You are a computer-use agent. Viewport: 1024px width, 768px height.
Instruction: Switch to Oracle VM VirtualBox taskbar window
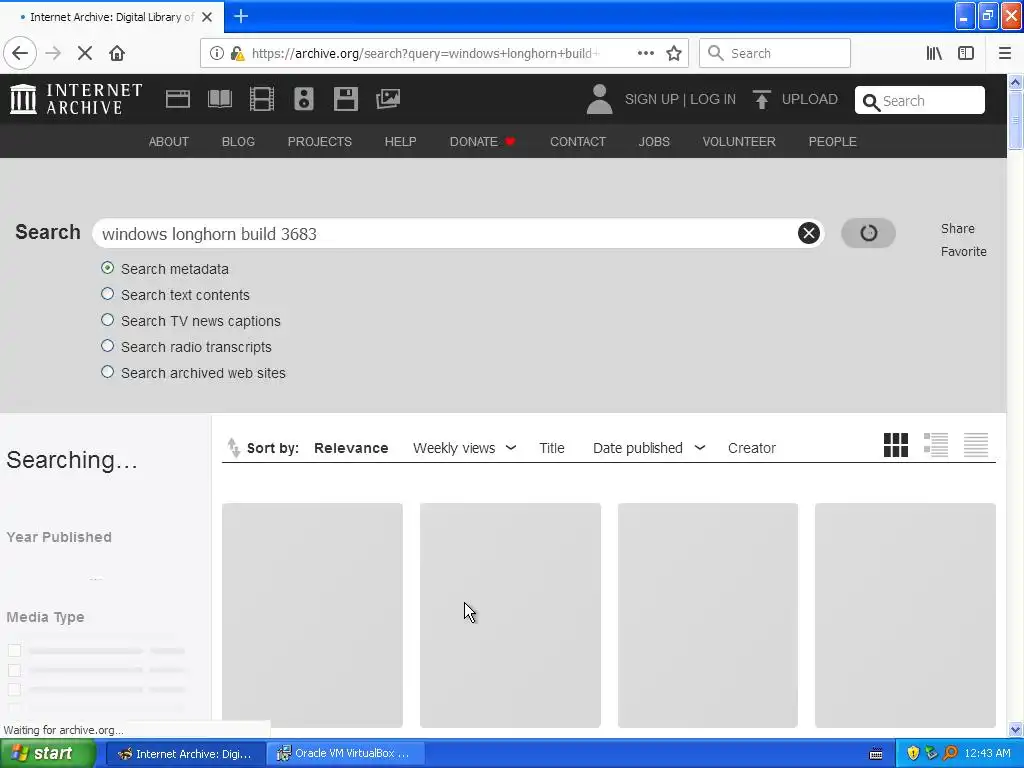[347, 753]
